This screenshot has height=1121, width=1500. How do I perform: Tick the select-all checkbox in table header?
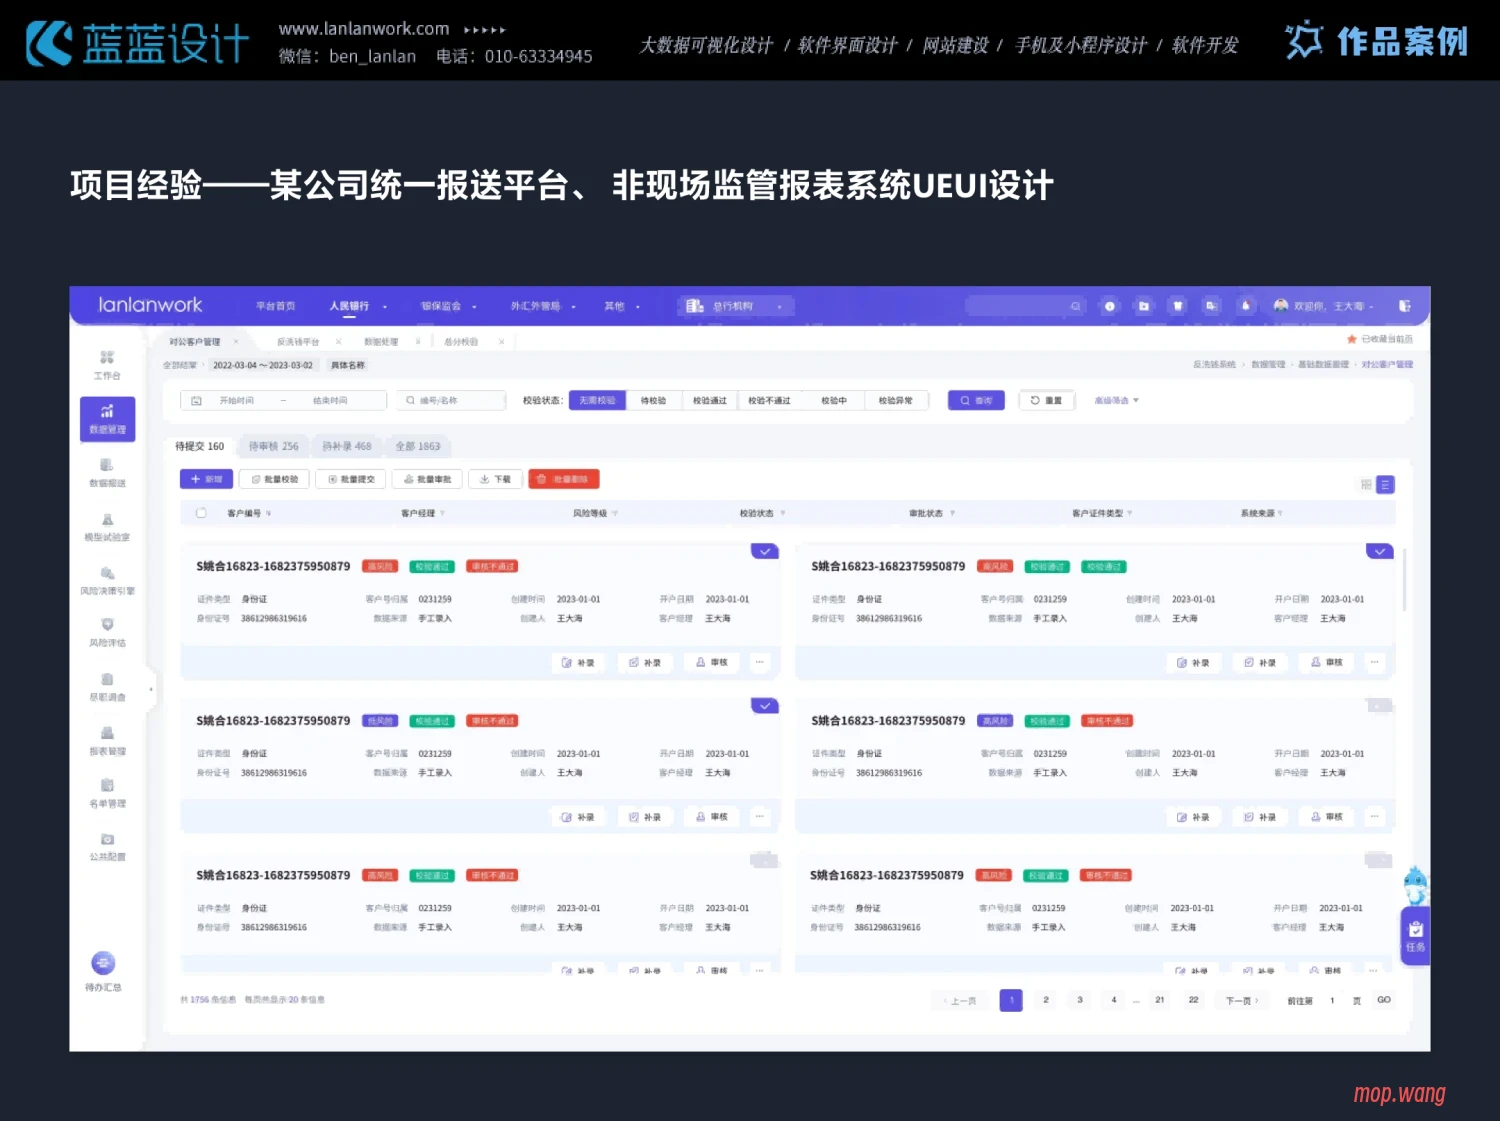[201, 513]
